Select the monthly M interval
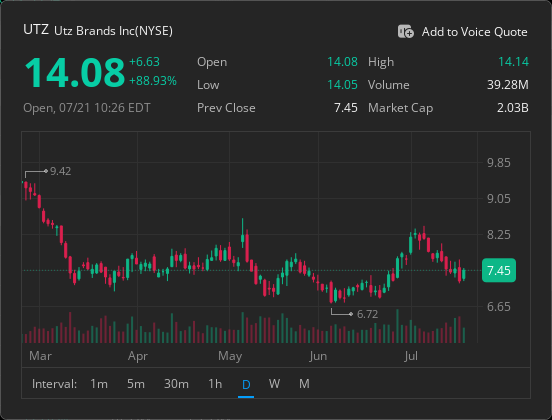The image size is (552, 420). point(304,383)
